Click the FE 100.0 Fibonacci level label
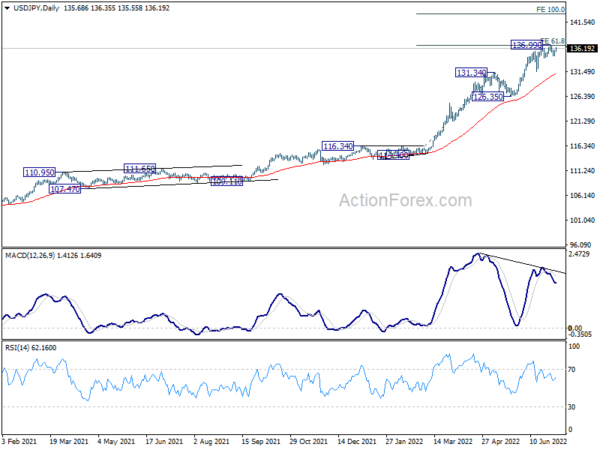The height and width of the screenshot is (450, 600). pyautogui.click(x=550, y=10)
